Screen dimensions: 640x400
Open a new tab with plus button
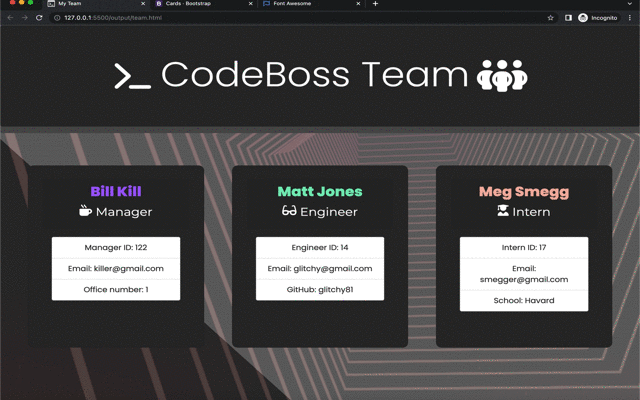pos(375,4)
